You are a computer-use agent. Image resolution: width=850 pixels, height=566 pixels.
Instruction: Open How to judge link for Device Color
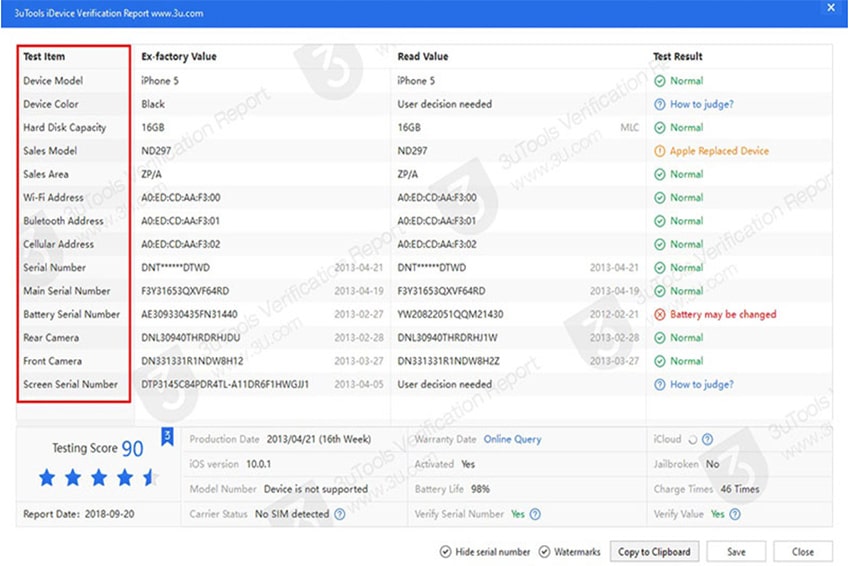(701, 104)
